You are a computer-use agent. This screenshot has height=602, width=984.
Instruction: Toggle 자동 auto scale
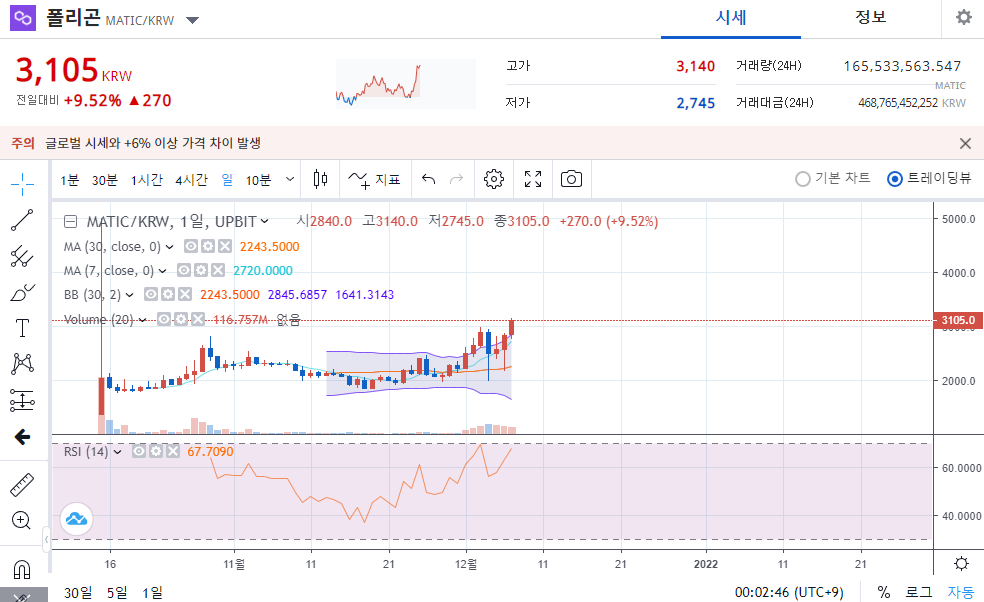961,592
